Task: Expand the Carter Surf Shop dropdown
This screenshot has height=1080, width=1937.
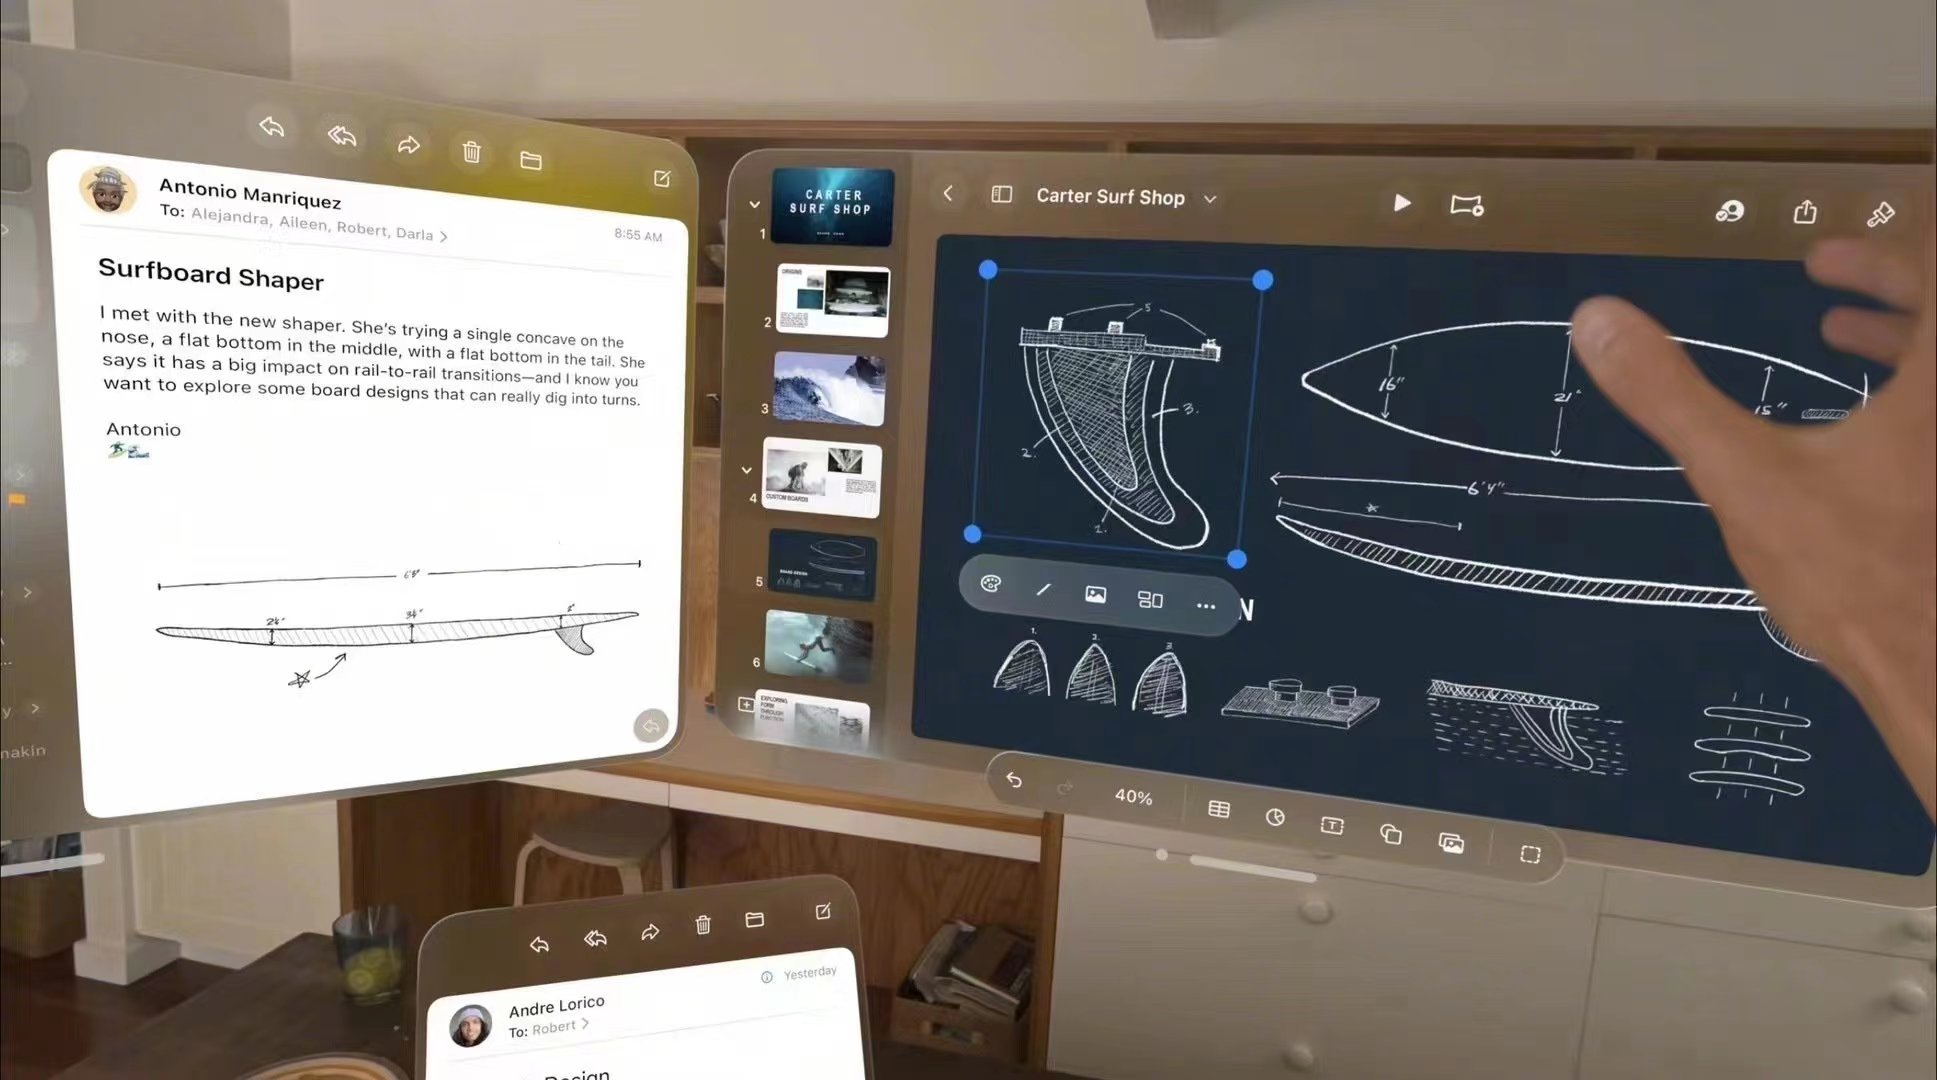Action: [x=1210, y=197]
